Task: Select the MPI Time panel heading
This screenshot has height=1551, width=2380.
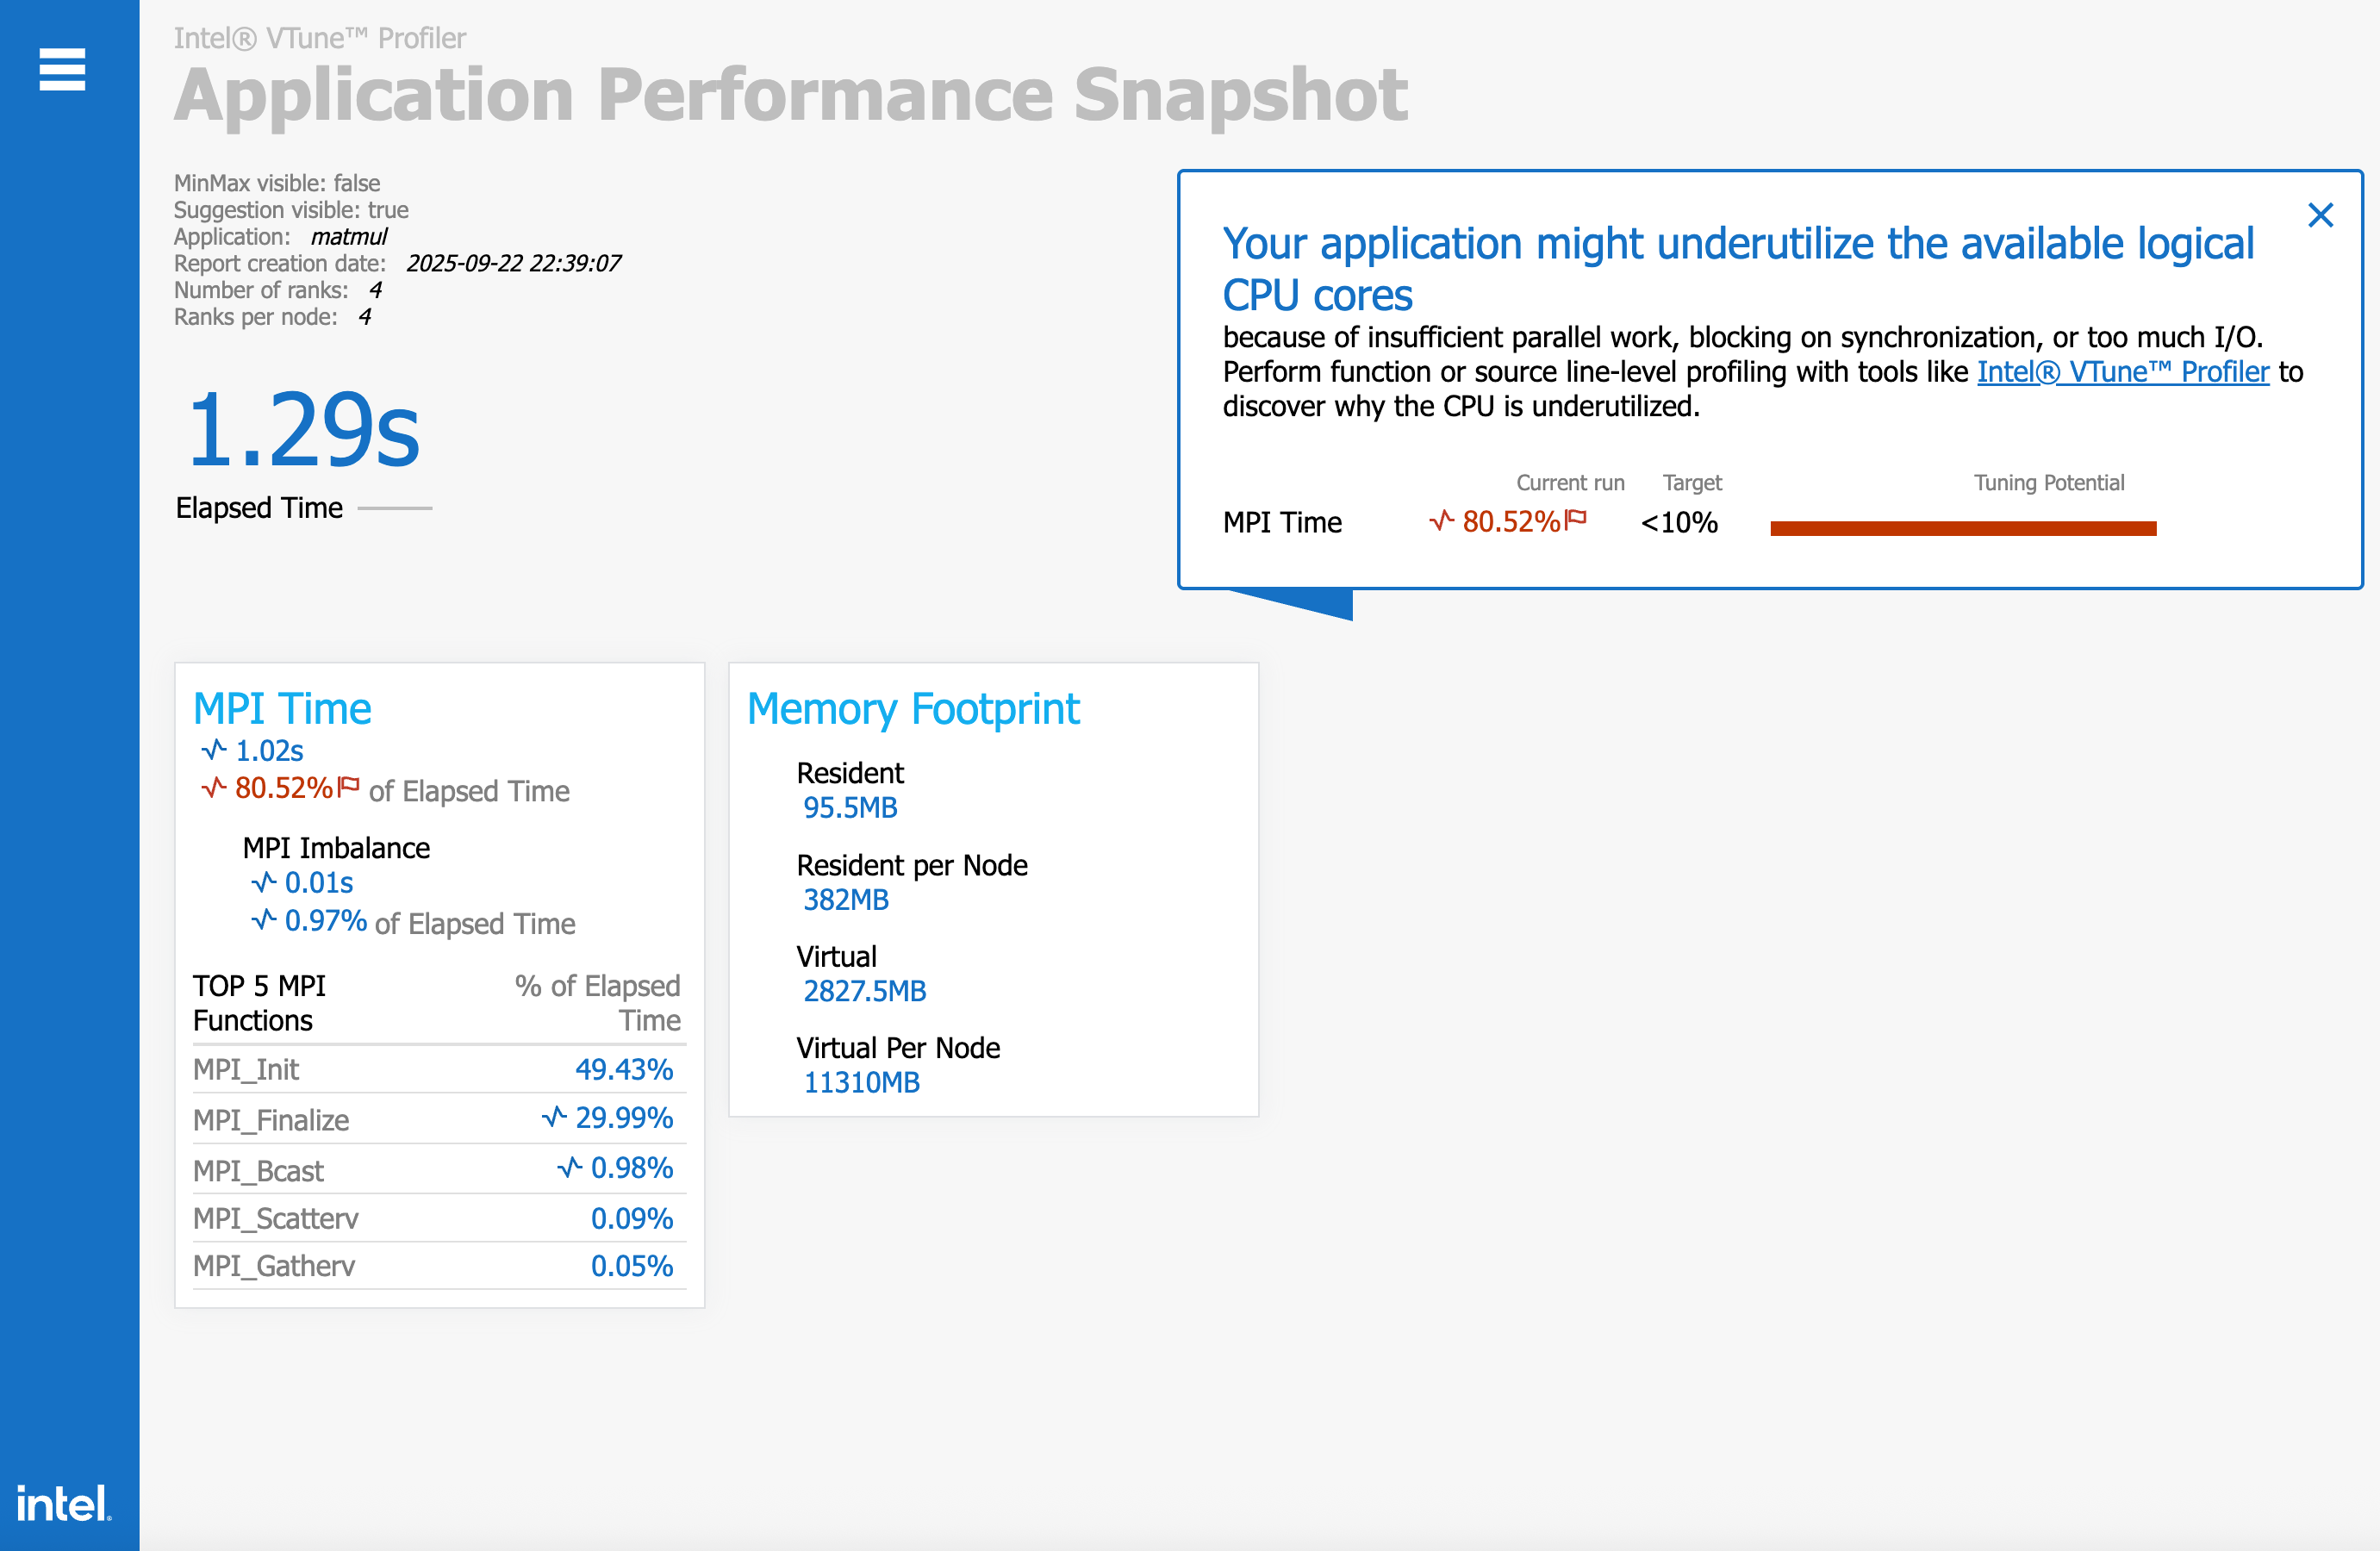Action: (x=282, y=708)
